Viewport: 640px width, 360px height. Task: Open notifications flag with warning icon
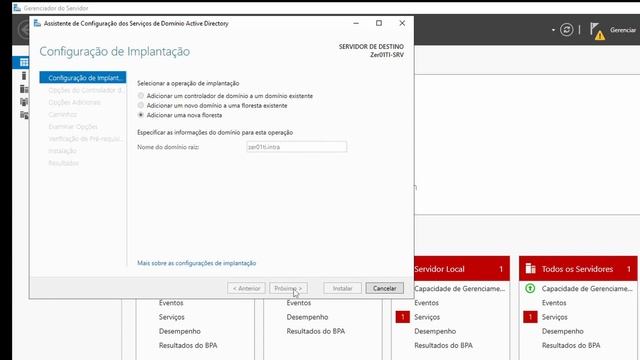(597, 31)
